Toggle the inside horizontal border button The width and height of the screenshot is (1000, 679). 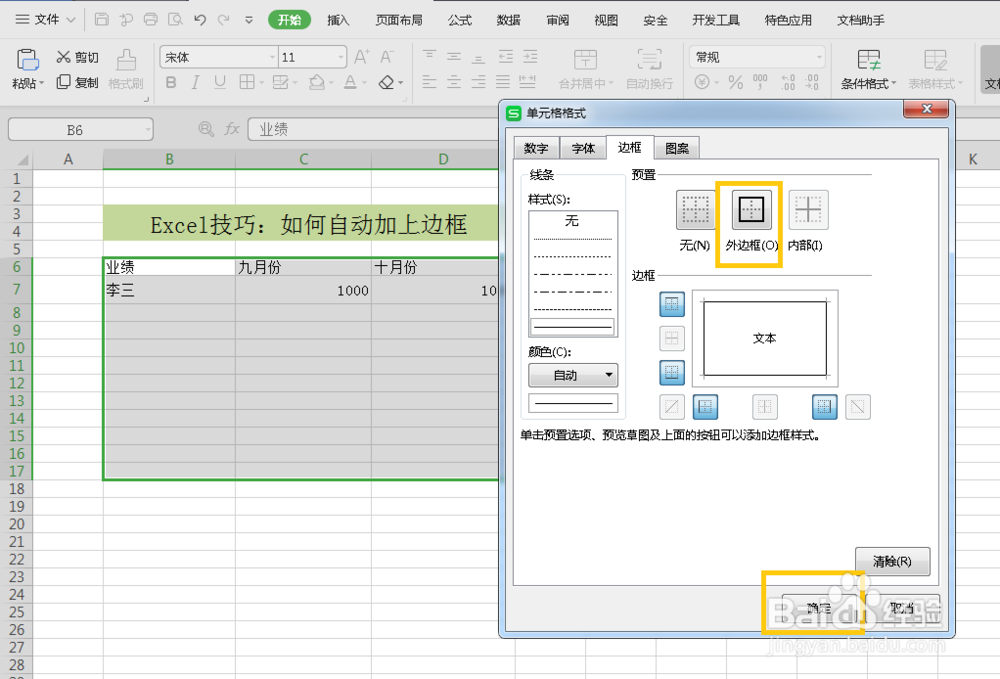(672, 339)
